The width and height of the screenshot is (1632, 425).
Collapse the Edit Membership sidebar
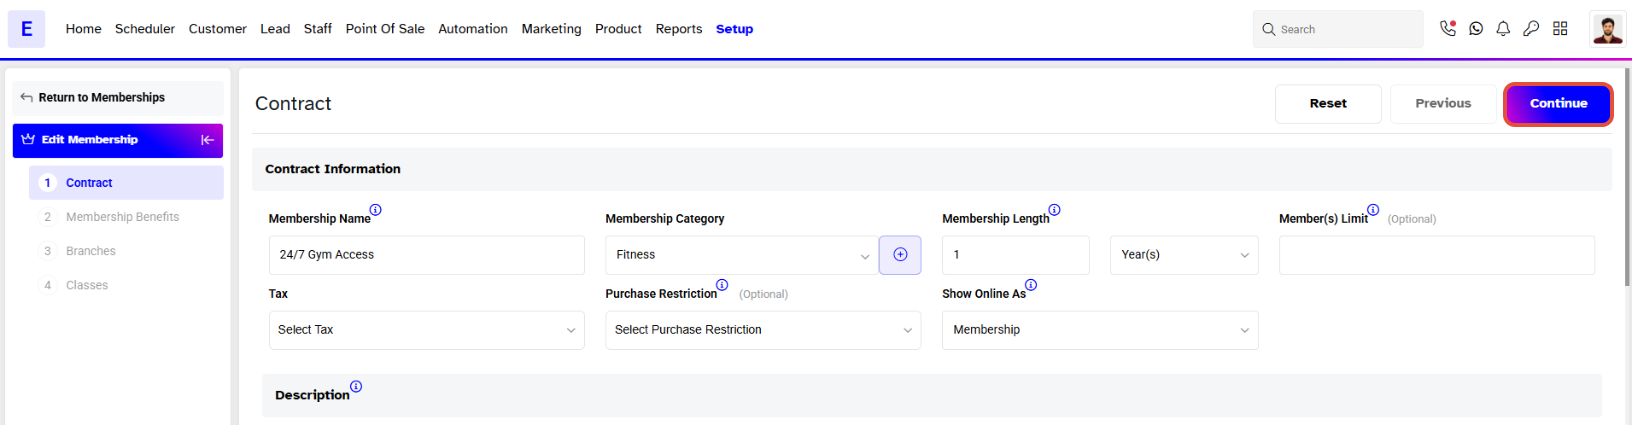pyautogui.click(x=207, y=140)
